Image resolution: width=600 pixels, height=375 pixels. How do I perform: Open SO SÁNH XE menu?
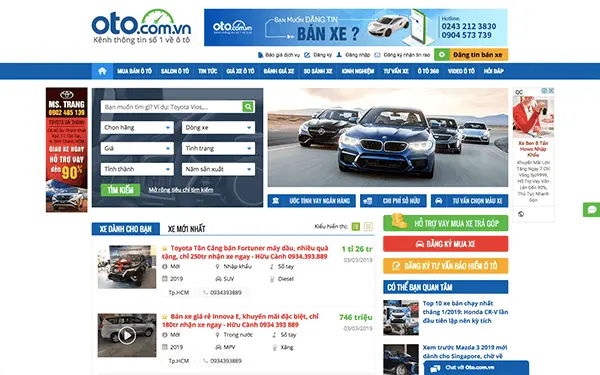point(318,71)
